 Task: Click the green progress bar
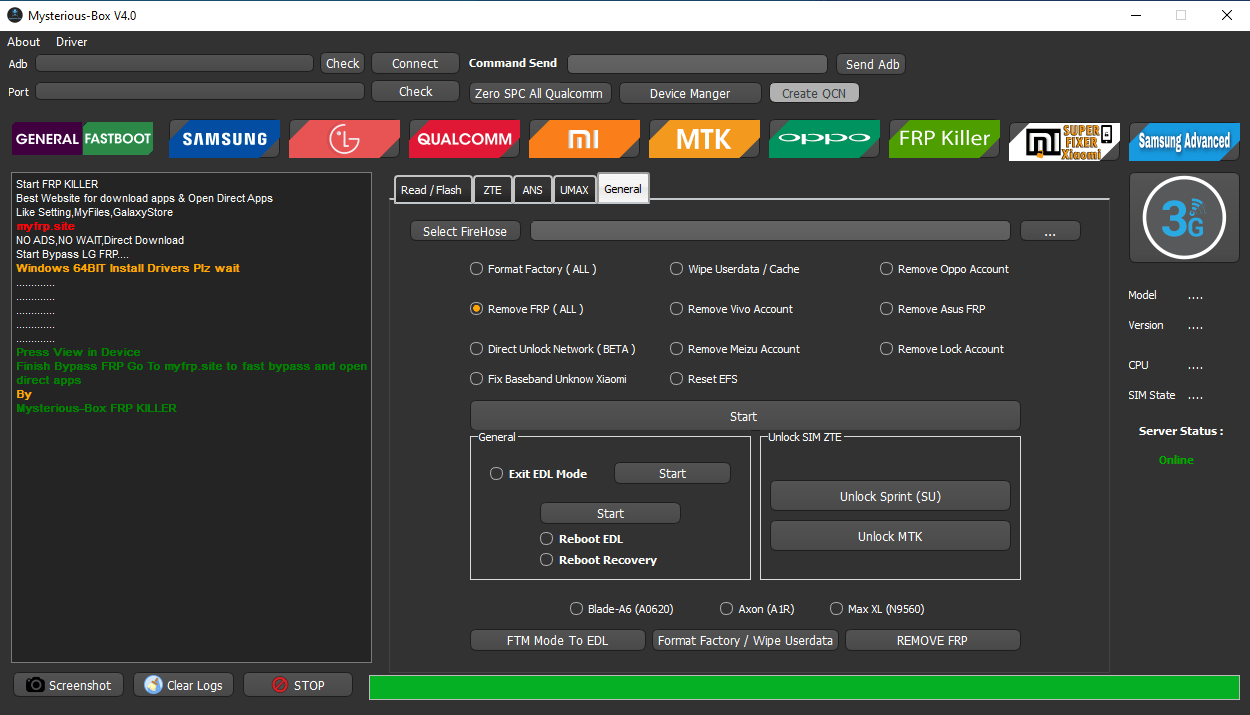pyautogui.click(x=805, y=687)
